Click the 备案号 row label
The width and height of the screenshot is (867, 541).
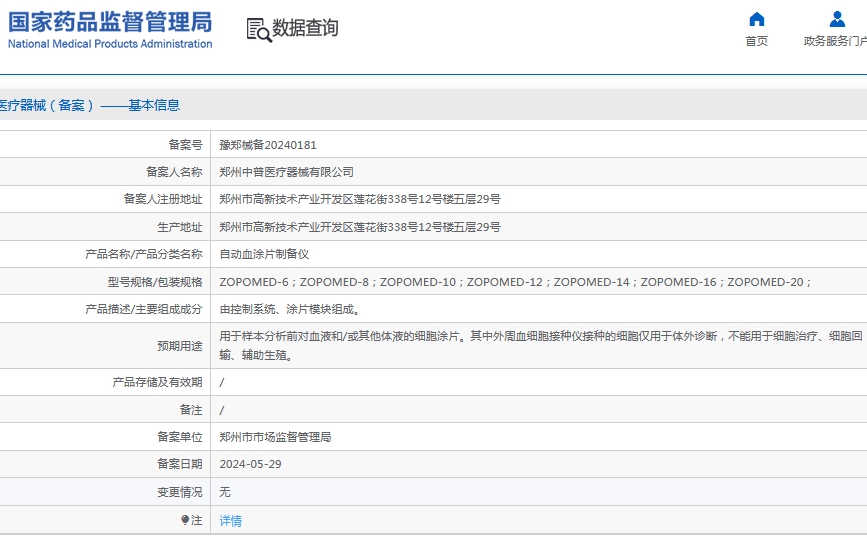click(x=185, y=145)
